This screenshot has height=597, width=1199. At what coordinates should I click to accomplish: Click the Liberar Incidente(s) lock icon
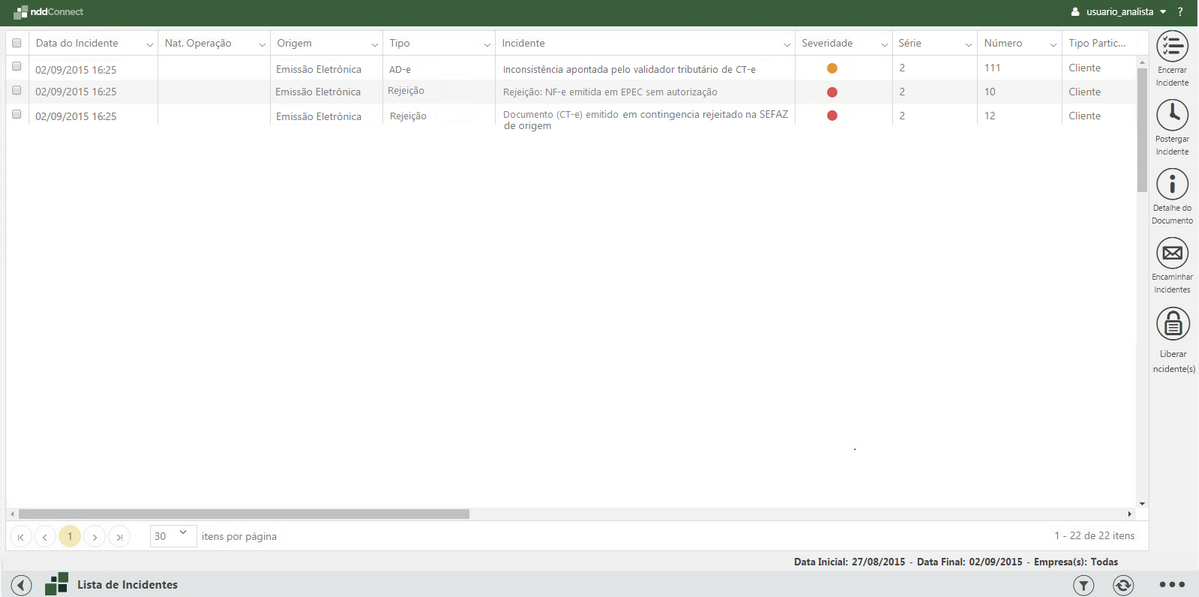pos(1171,324)
